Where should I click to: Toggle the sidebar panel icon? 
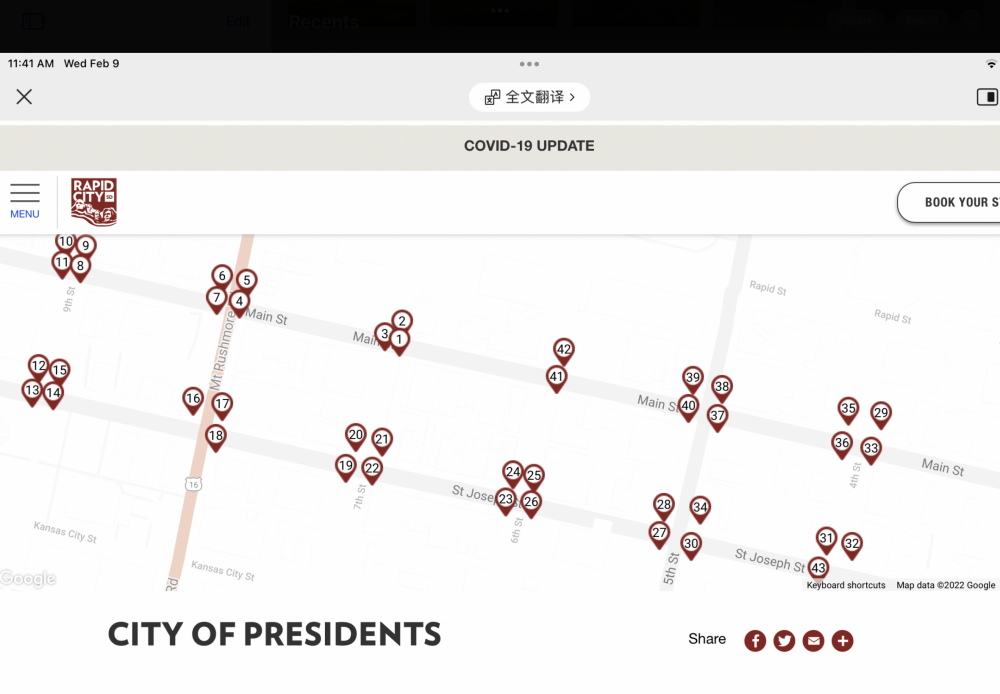pos(987,97)
